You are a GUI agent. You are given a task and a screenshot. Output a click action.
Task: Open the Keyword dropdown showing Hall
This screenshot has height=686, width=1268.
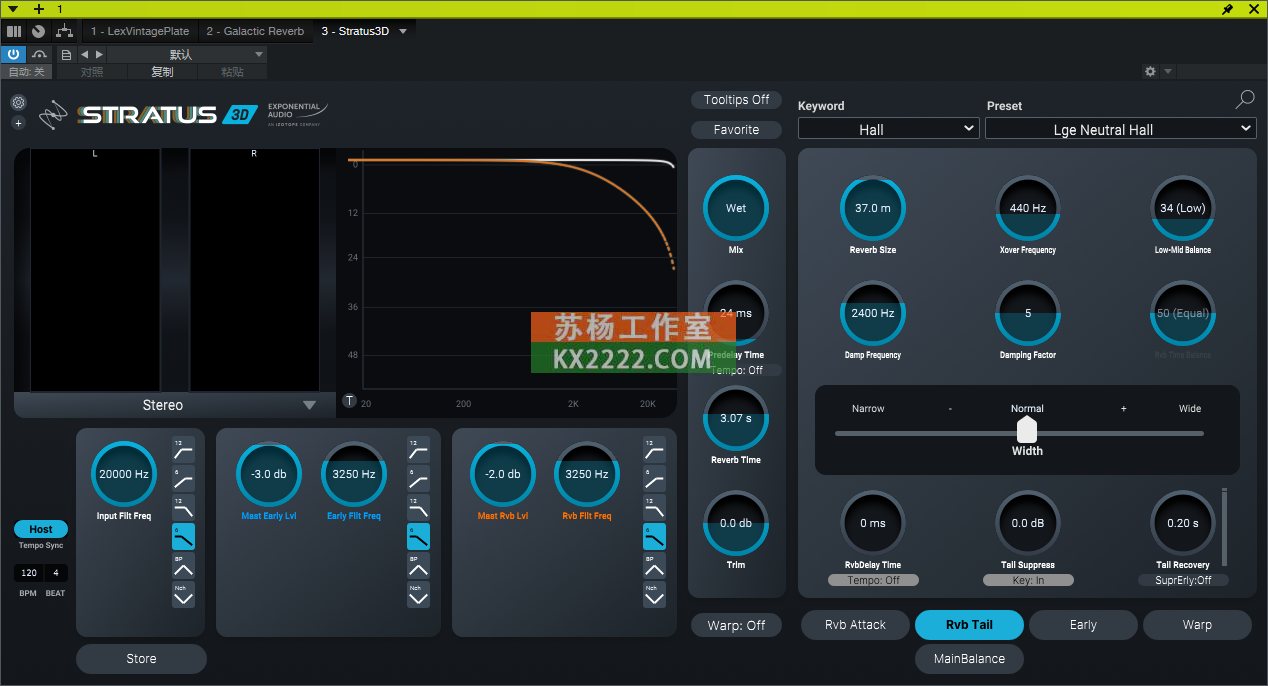coord(888,129)
